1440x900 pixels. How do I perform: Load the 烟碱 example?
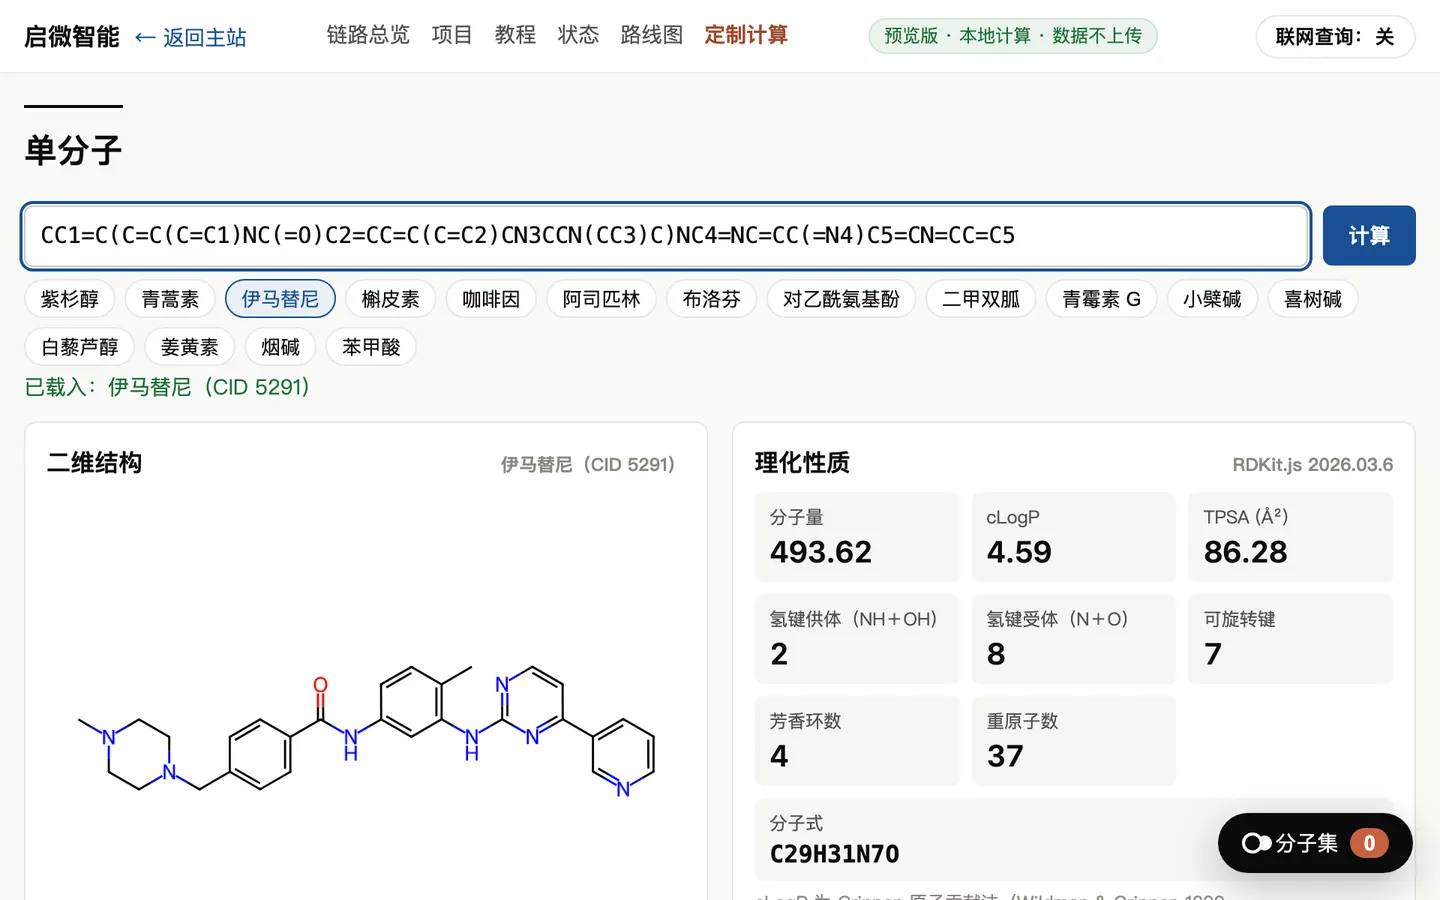tap(281, 347)
